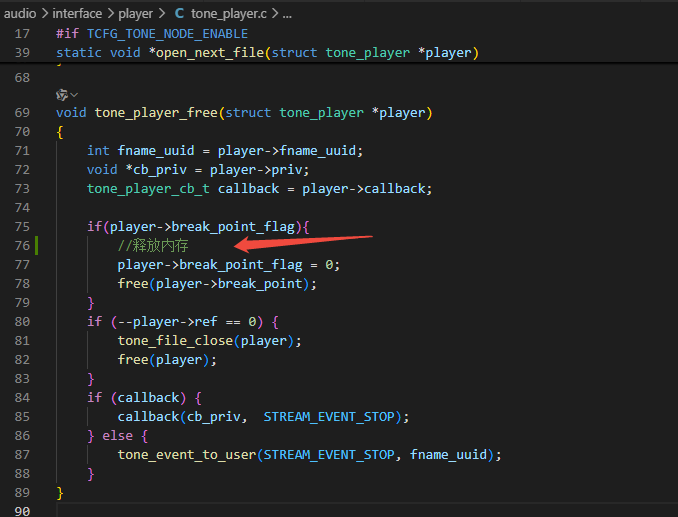The height and width of the screenshot is (517, 678).
Task: Click line number 76 in the gutter
Action: point(22,246)
